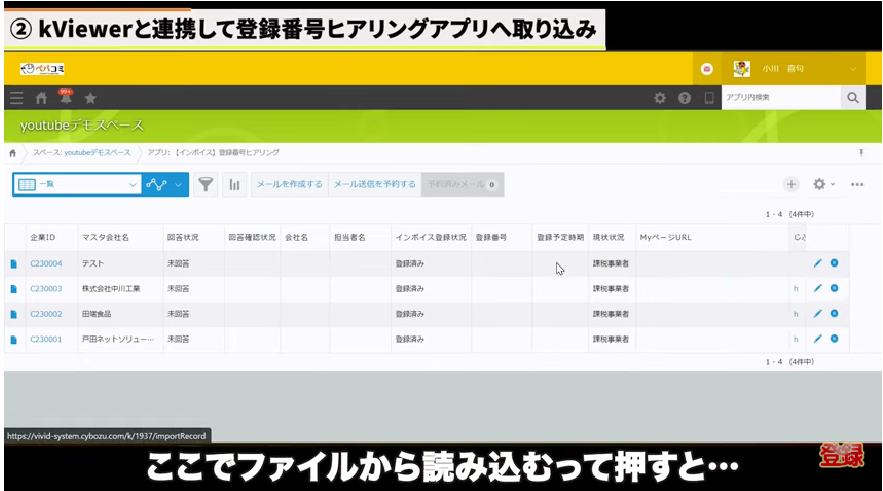Delete the C230004 record
Viewport: 883px width, 491px height.
click(x=835, y=263)
